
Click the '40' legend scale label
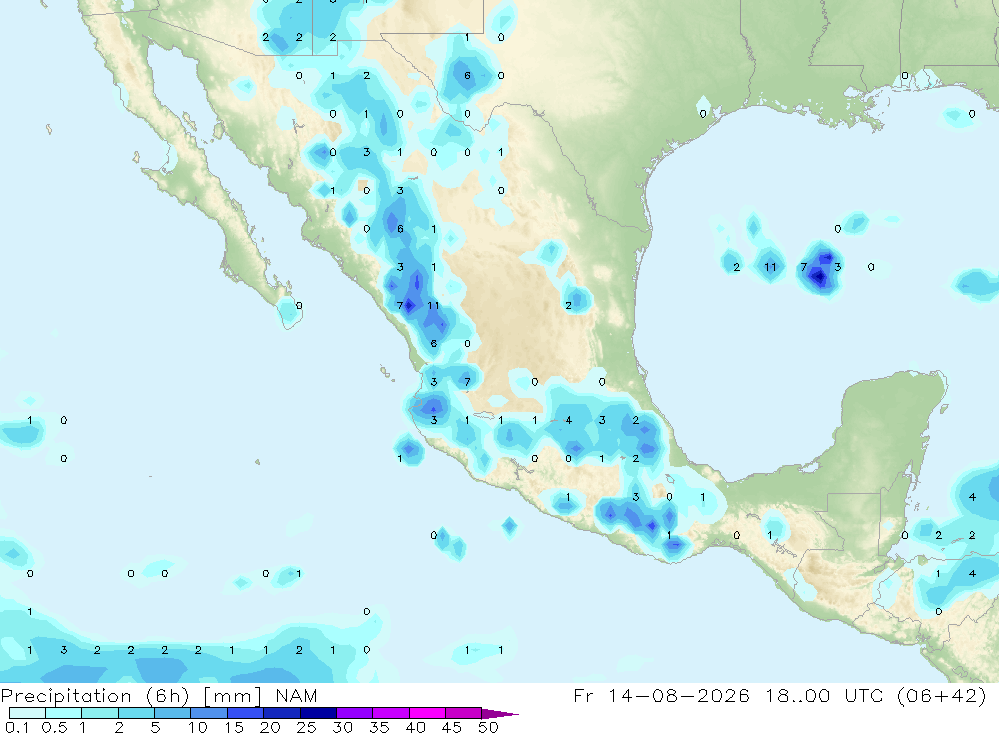click(416, 727)
